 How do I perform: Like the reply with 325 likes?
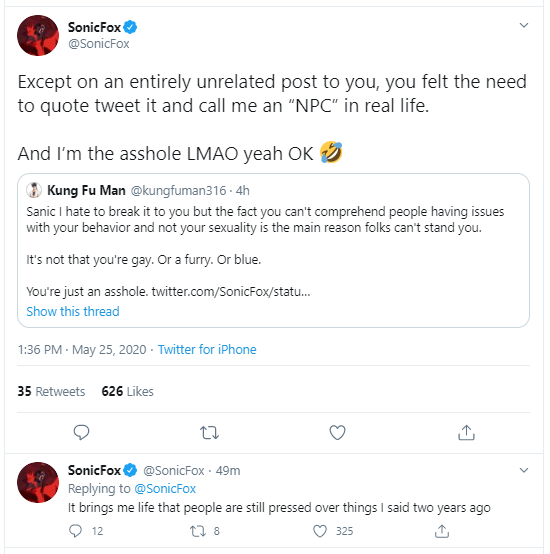click(x=320, y=531)
